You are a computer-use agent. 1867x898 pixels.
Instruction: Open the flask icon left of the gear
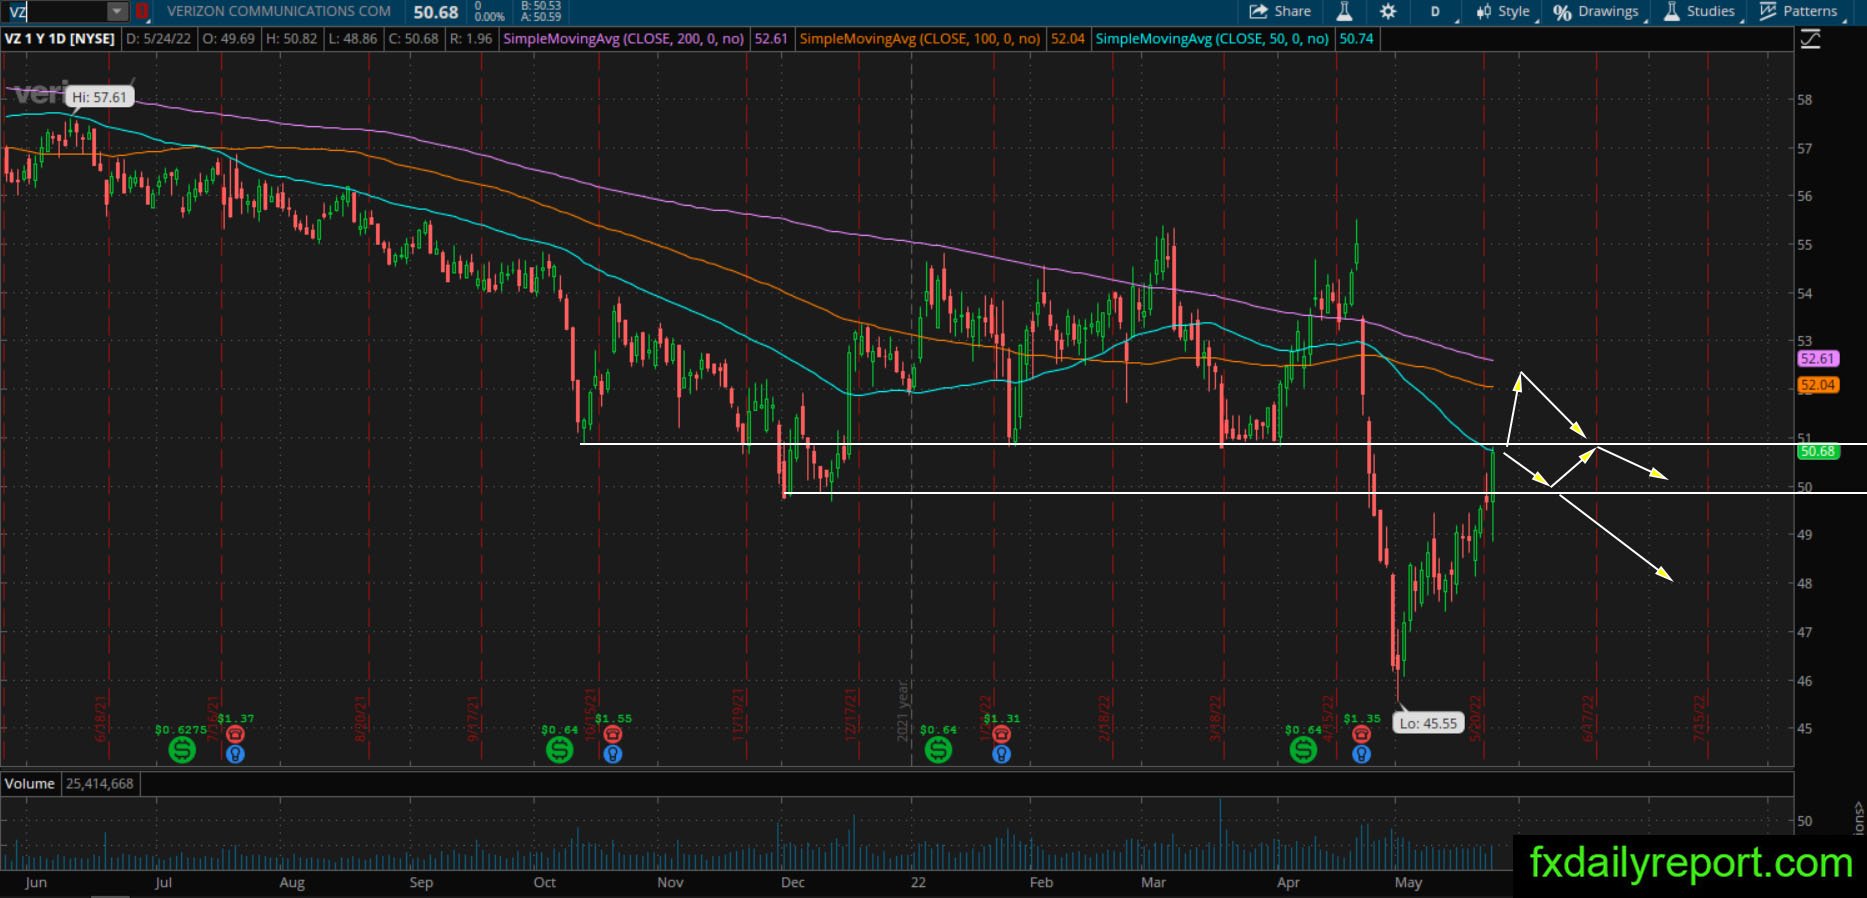[x=1344, y=12]
